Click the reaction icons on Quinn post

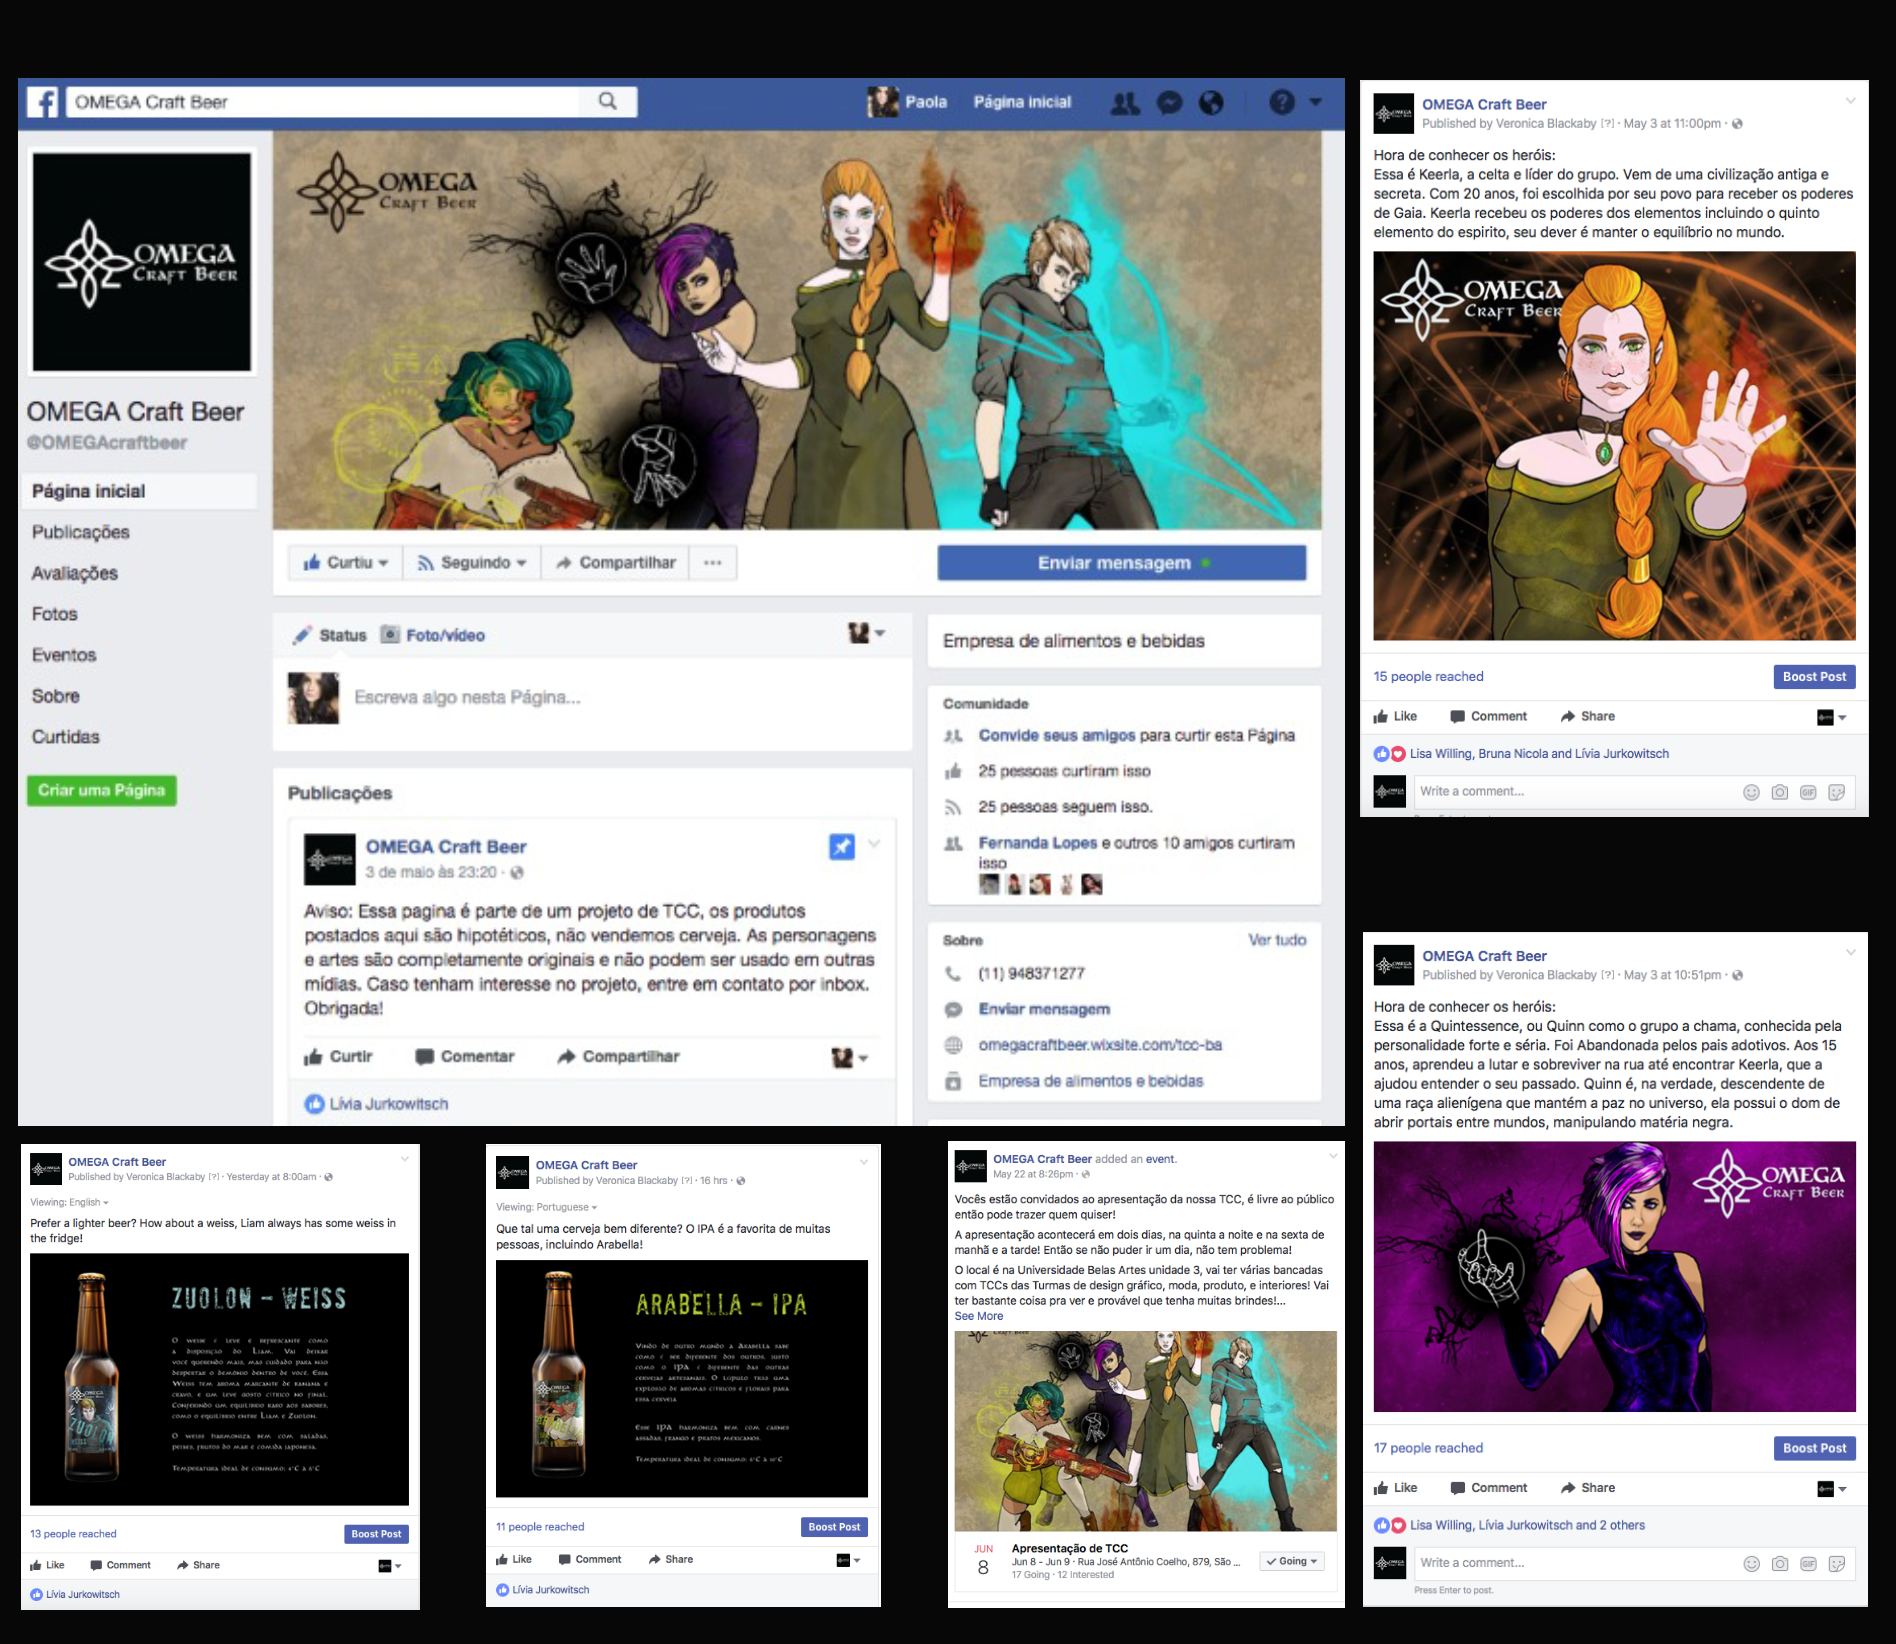1390,1526
